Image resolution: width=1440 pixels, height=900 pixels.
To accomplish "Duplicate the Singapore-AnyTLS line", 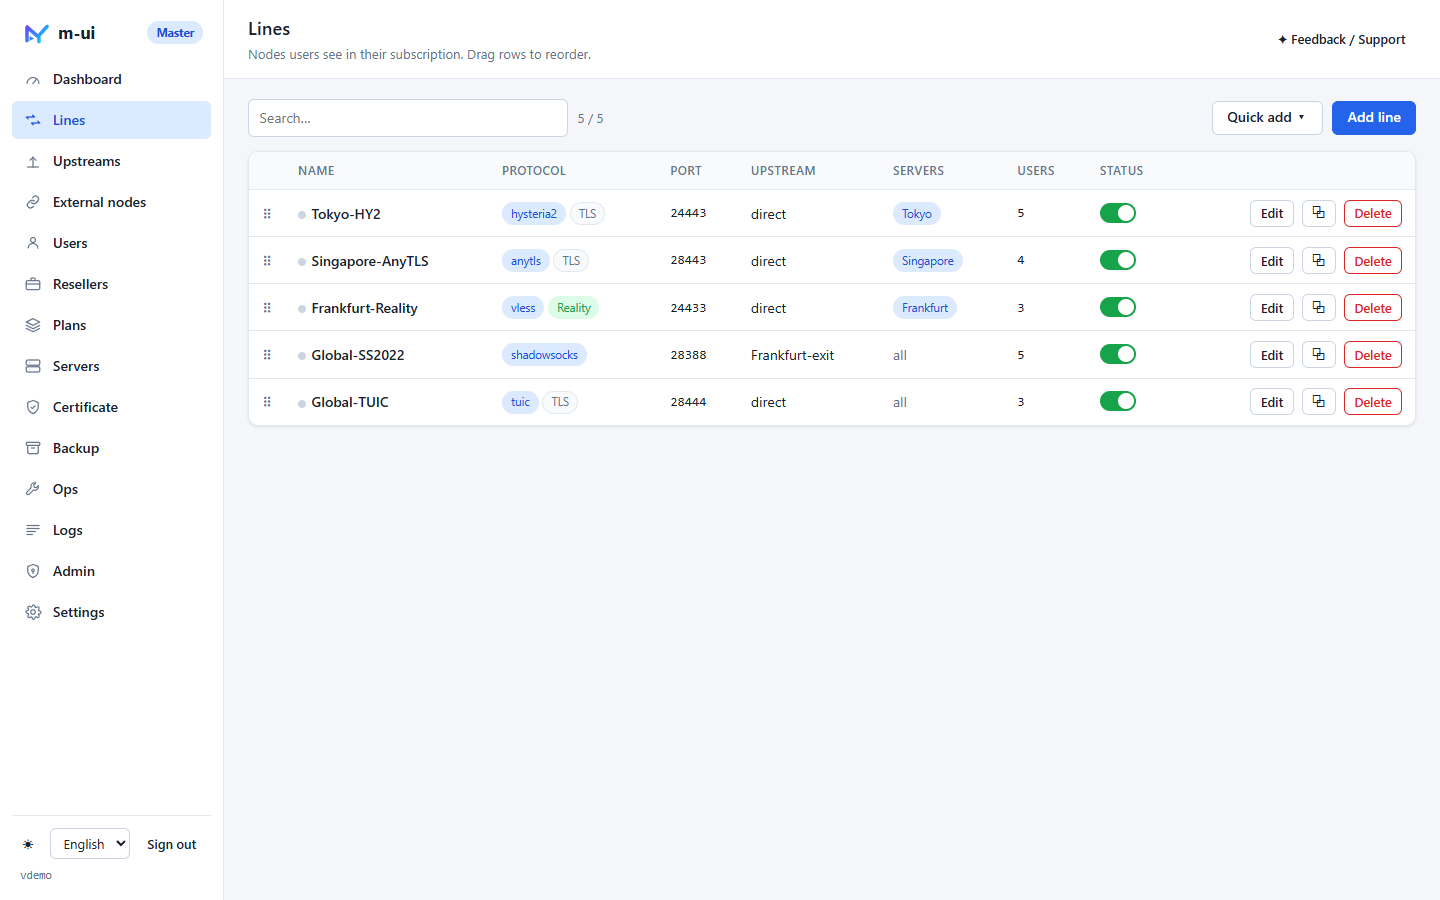I will 1319,260.
